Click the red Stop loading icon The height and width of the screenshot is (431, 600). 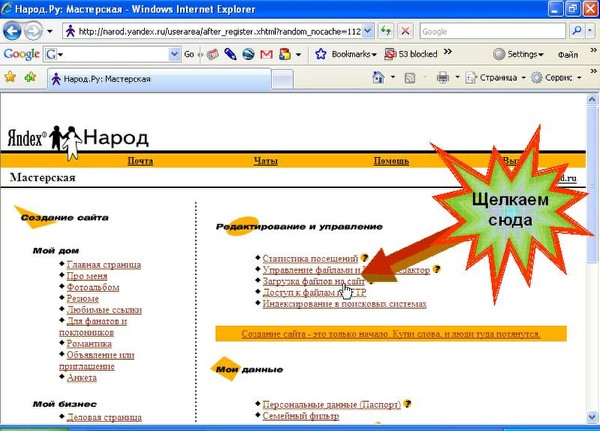point(405,31)
